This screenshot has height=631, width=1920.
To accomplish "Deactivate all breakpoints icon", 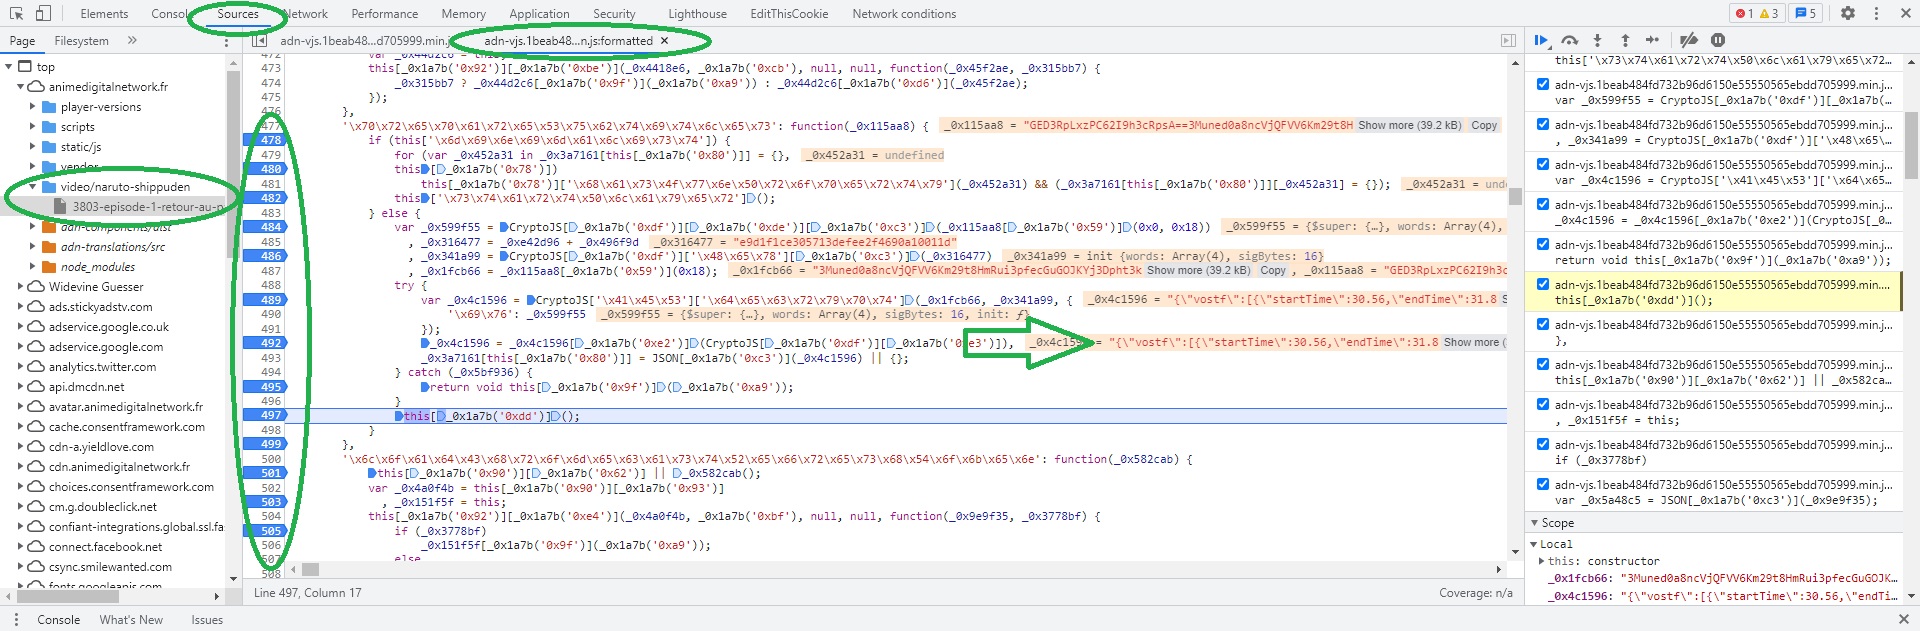I will coord(1689,40).
